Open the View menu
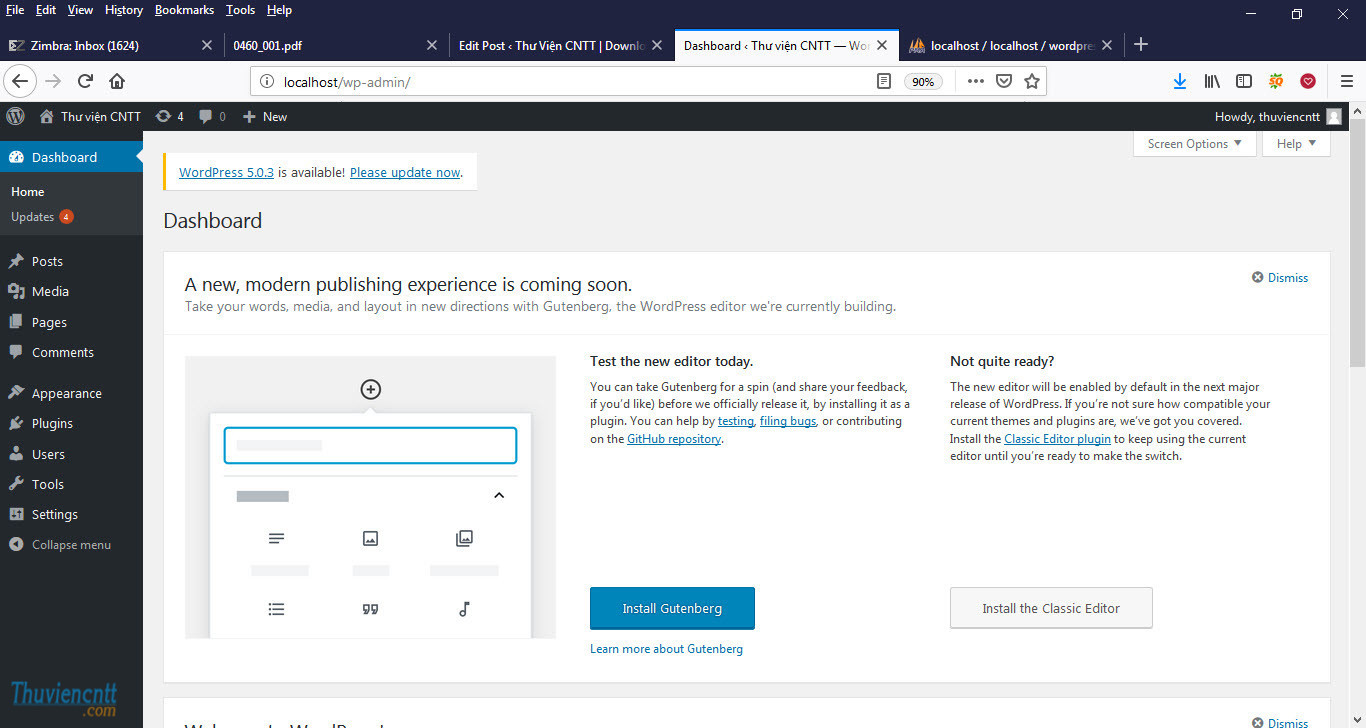Screen dimensions: 1366x728 80,10
